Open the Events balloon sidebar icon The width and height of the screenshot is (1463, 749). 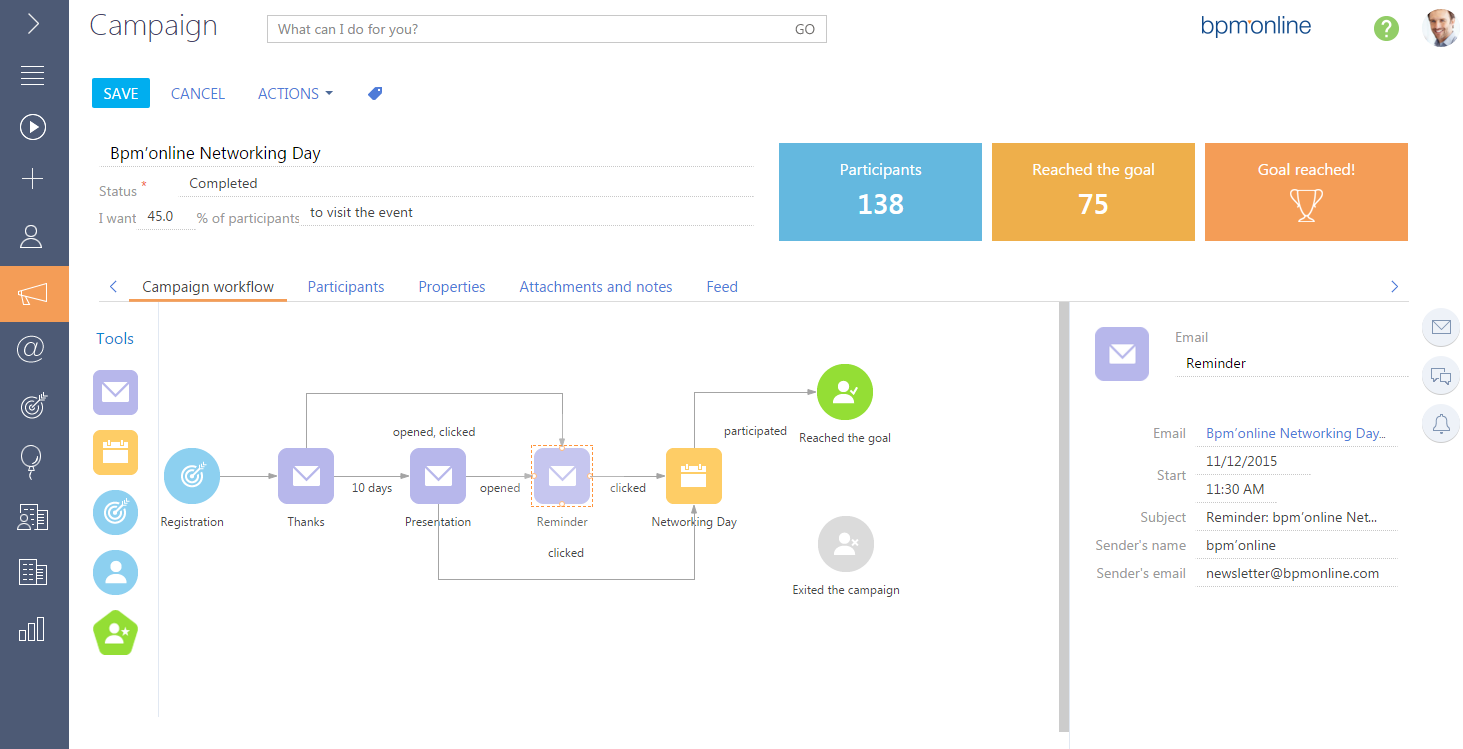32,461
